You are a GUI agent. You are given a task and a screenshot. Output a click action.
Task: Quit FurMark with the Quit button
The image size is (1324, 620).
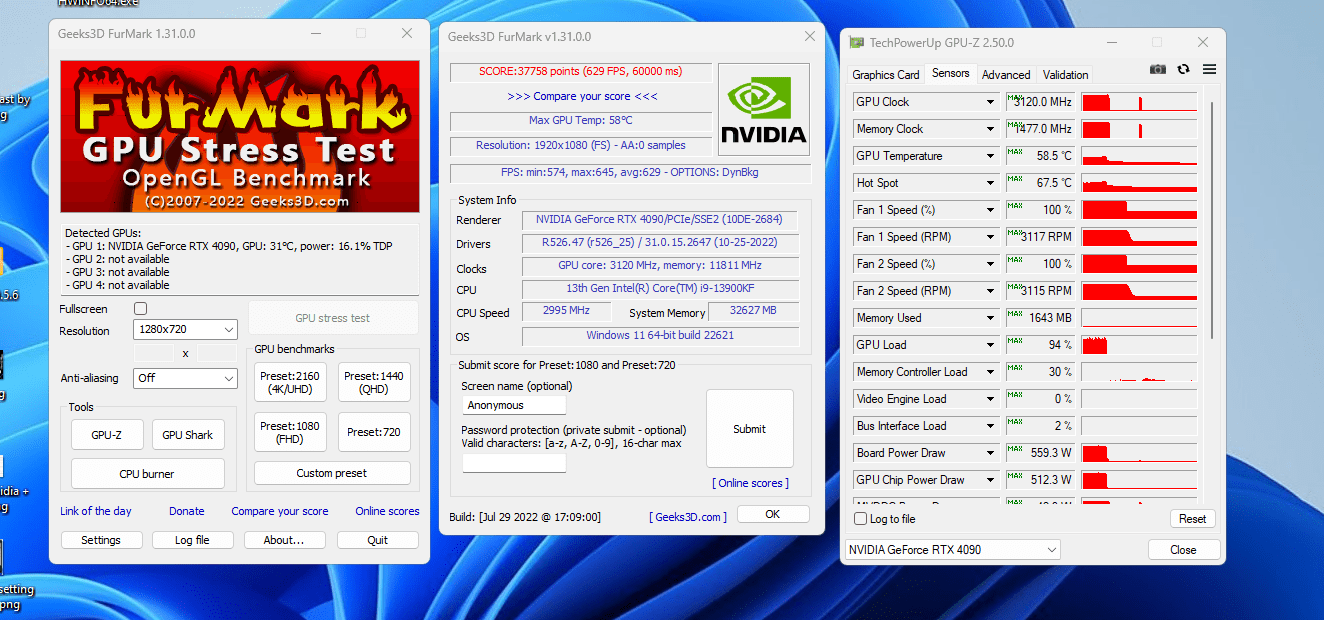pyautogui.click(x=378, y=540)
